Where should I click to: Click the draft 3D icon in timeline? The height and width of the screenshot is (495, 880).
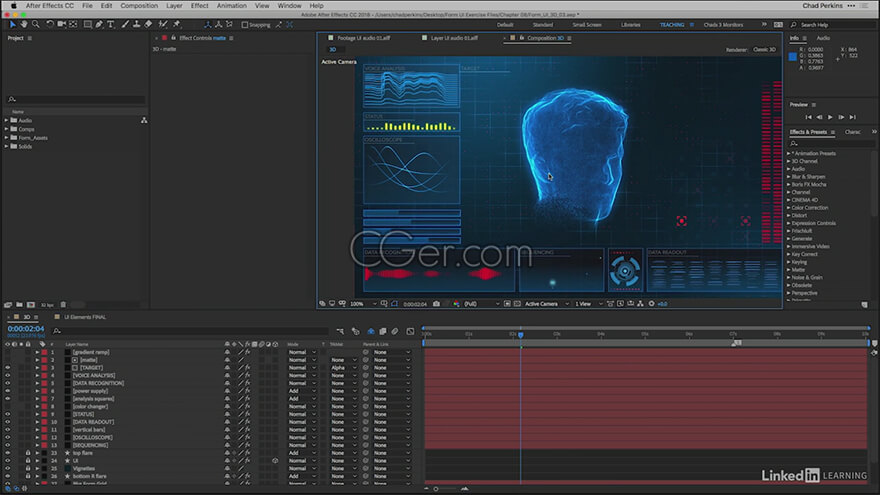355,331
